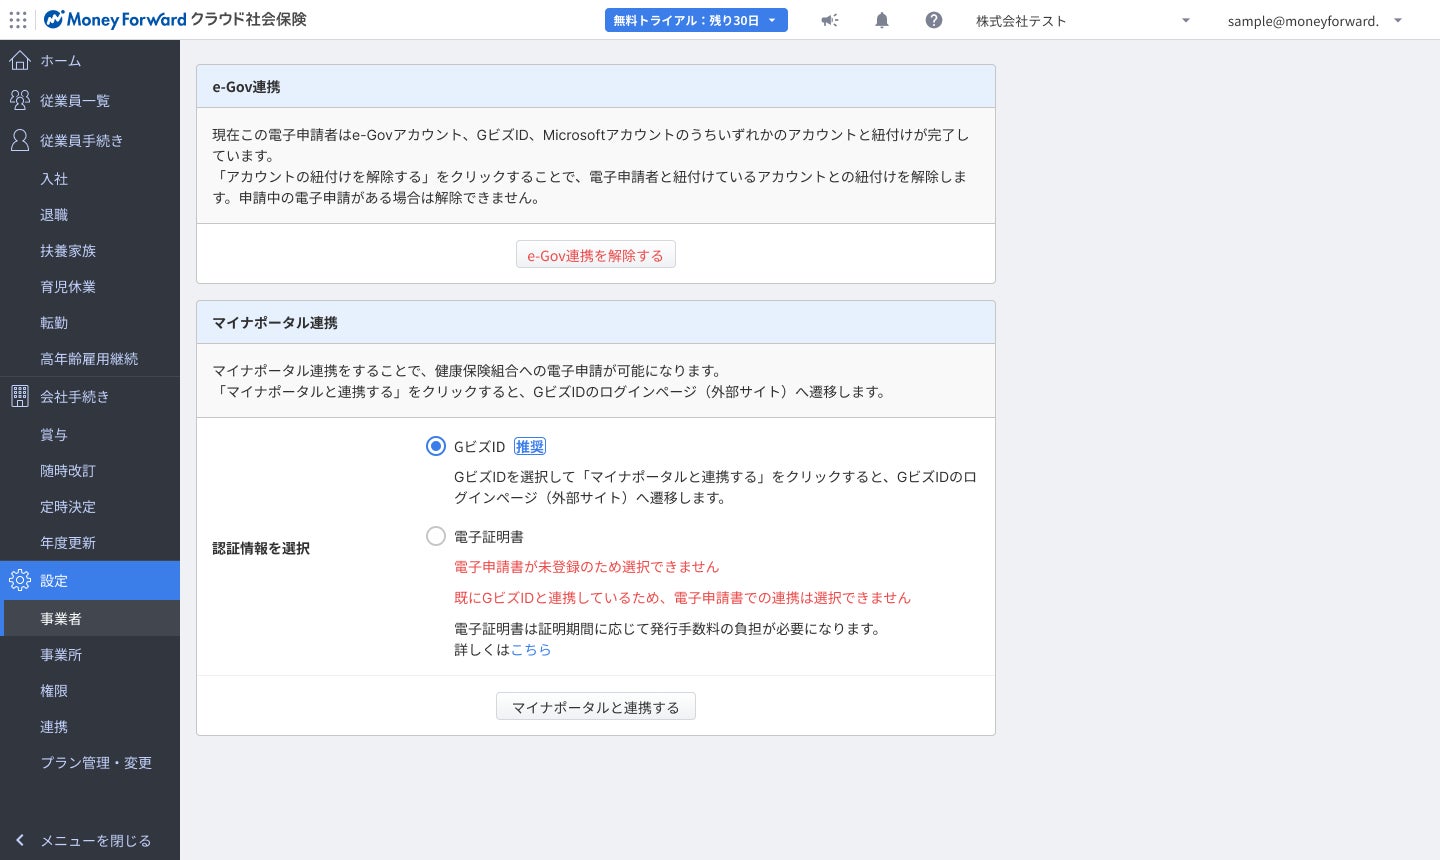1440x860 pixels.
Task: Collapse sidebar with メニューを閉じる
Action: 85,840
